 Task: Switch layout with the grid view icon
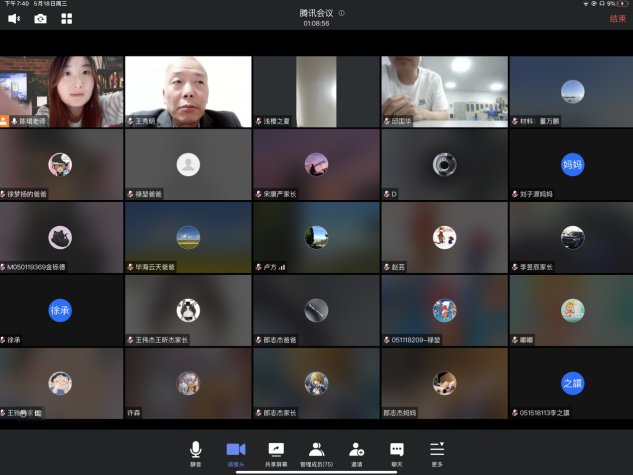tap(67, 18)
